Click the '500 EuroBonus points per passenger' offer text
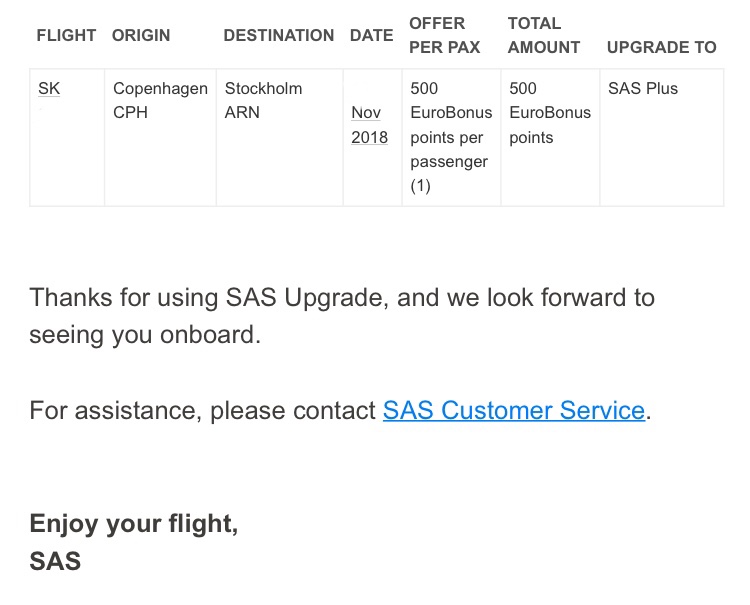This screenshot has height=605, width=750. click(450, 137)
